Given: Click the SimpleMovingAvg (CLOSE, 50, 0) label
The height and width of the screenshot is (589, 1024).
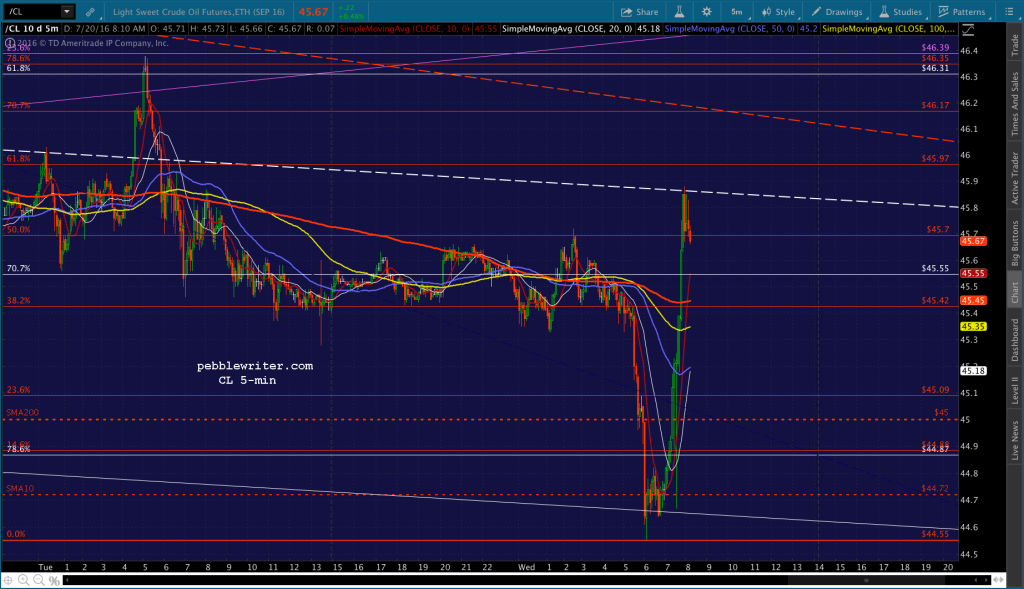Looking at the screenshot, I should point(729,29).
